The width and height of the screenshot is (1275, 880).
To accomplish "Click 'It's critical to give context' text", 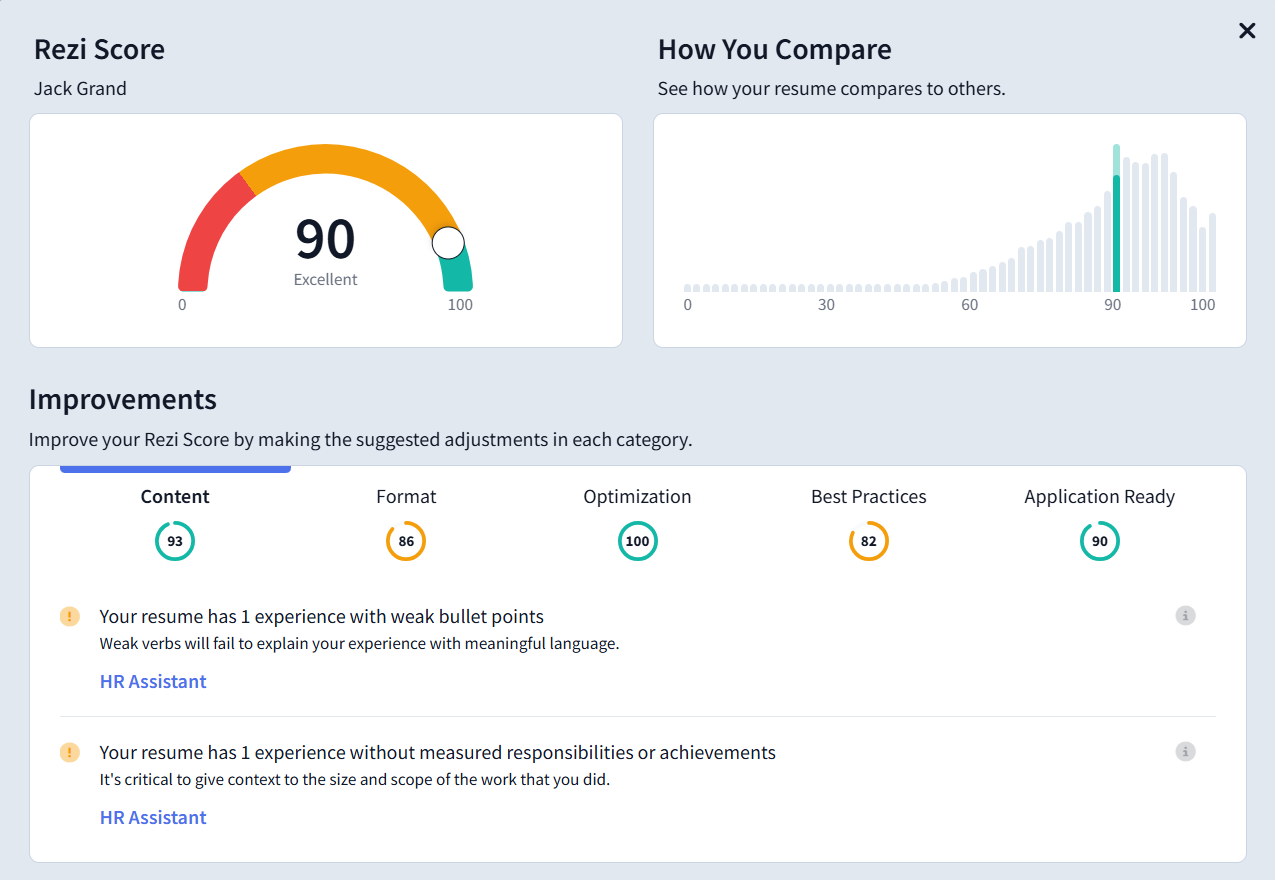I will [x=354, y=780].
